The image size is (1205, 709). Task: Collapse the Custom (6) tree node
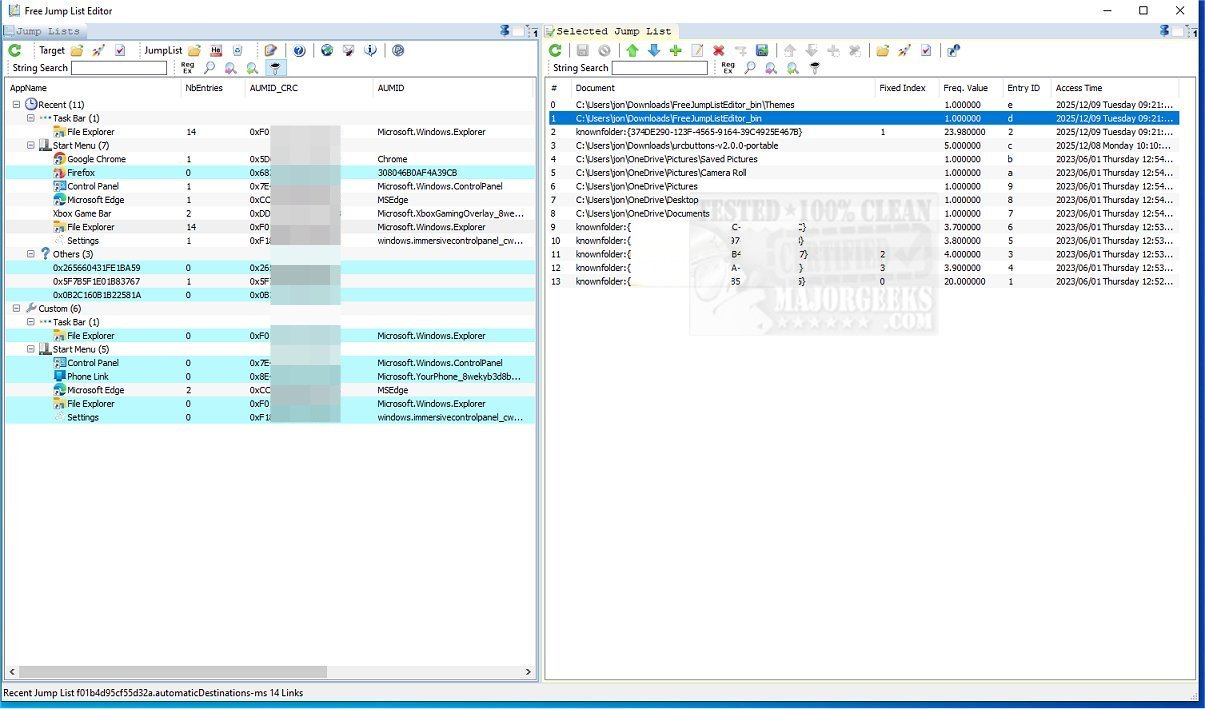pos(17,309)
